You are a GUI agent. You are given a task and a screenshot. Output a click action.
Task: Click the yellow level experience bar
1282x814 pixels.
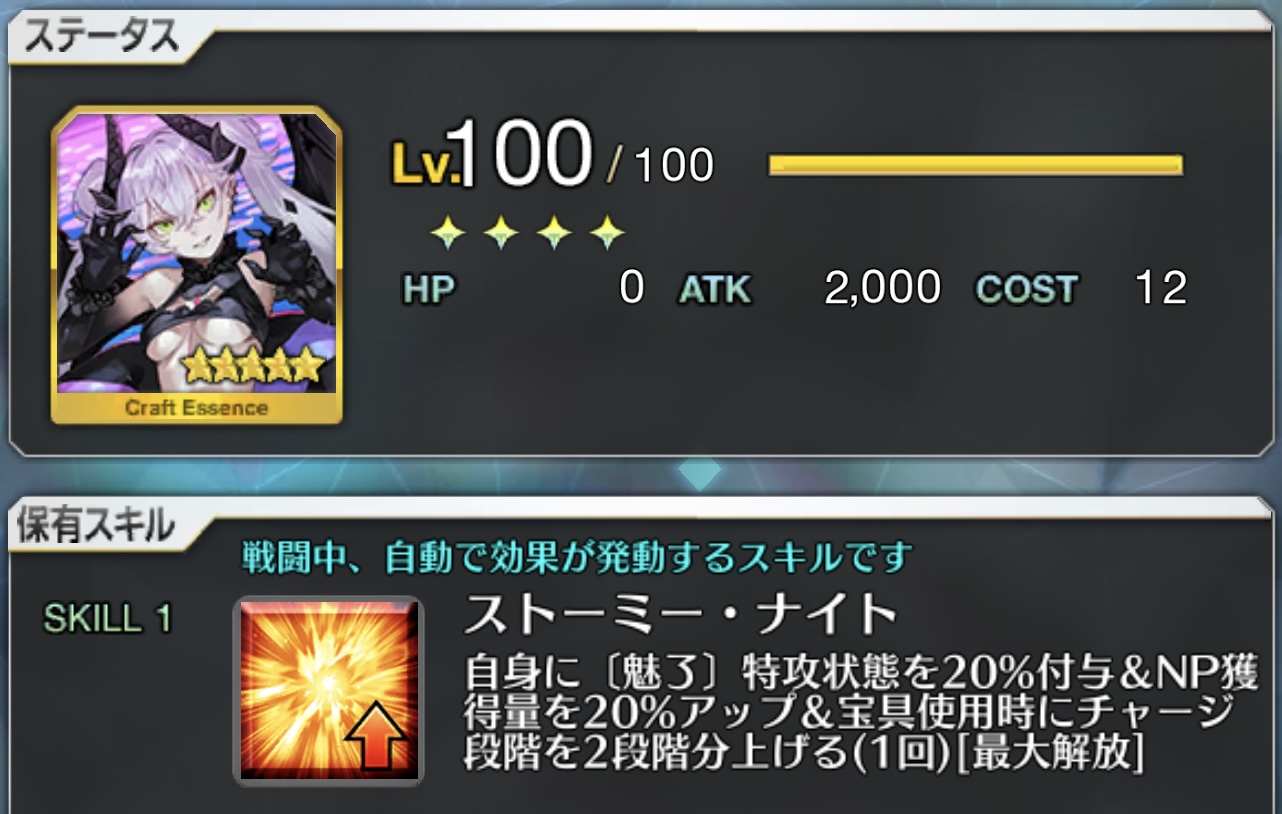pyautogui.click(x=976, y=165)
